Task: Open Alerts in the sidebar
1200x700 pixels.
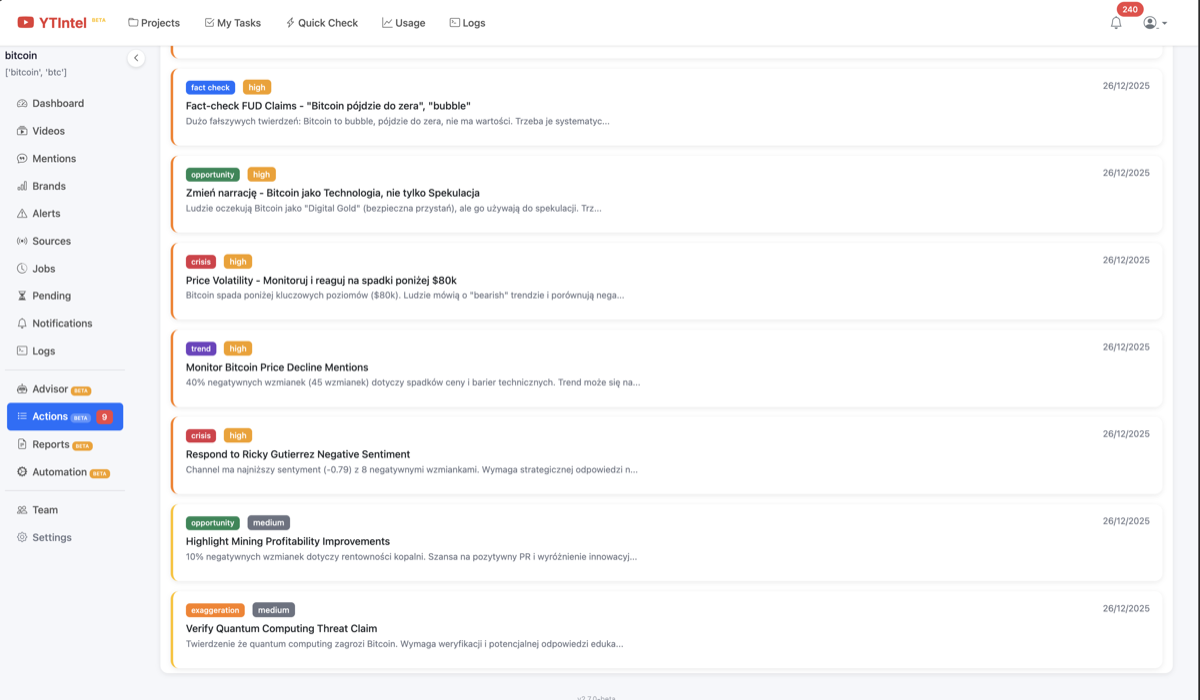Action: [x=46, y=214]
